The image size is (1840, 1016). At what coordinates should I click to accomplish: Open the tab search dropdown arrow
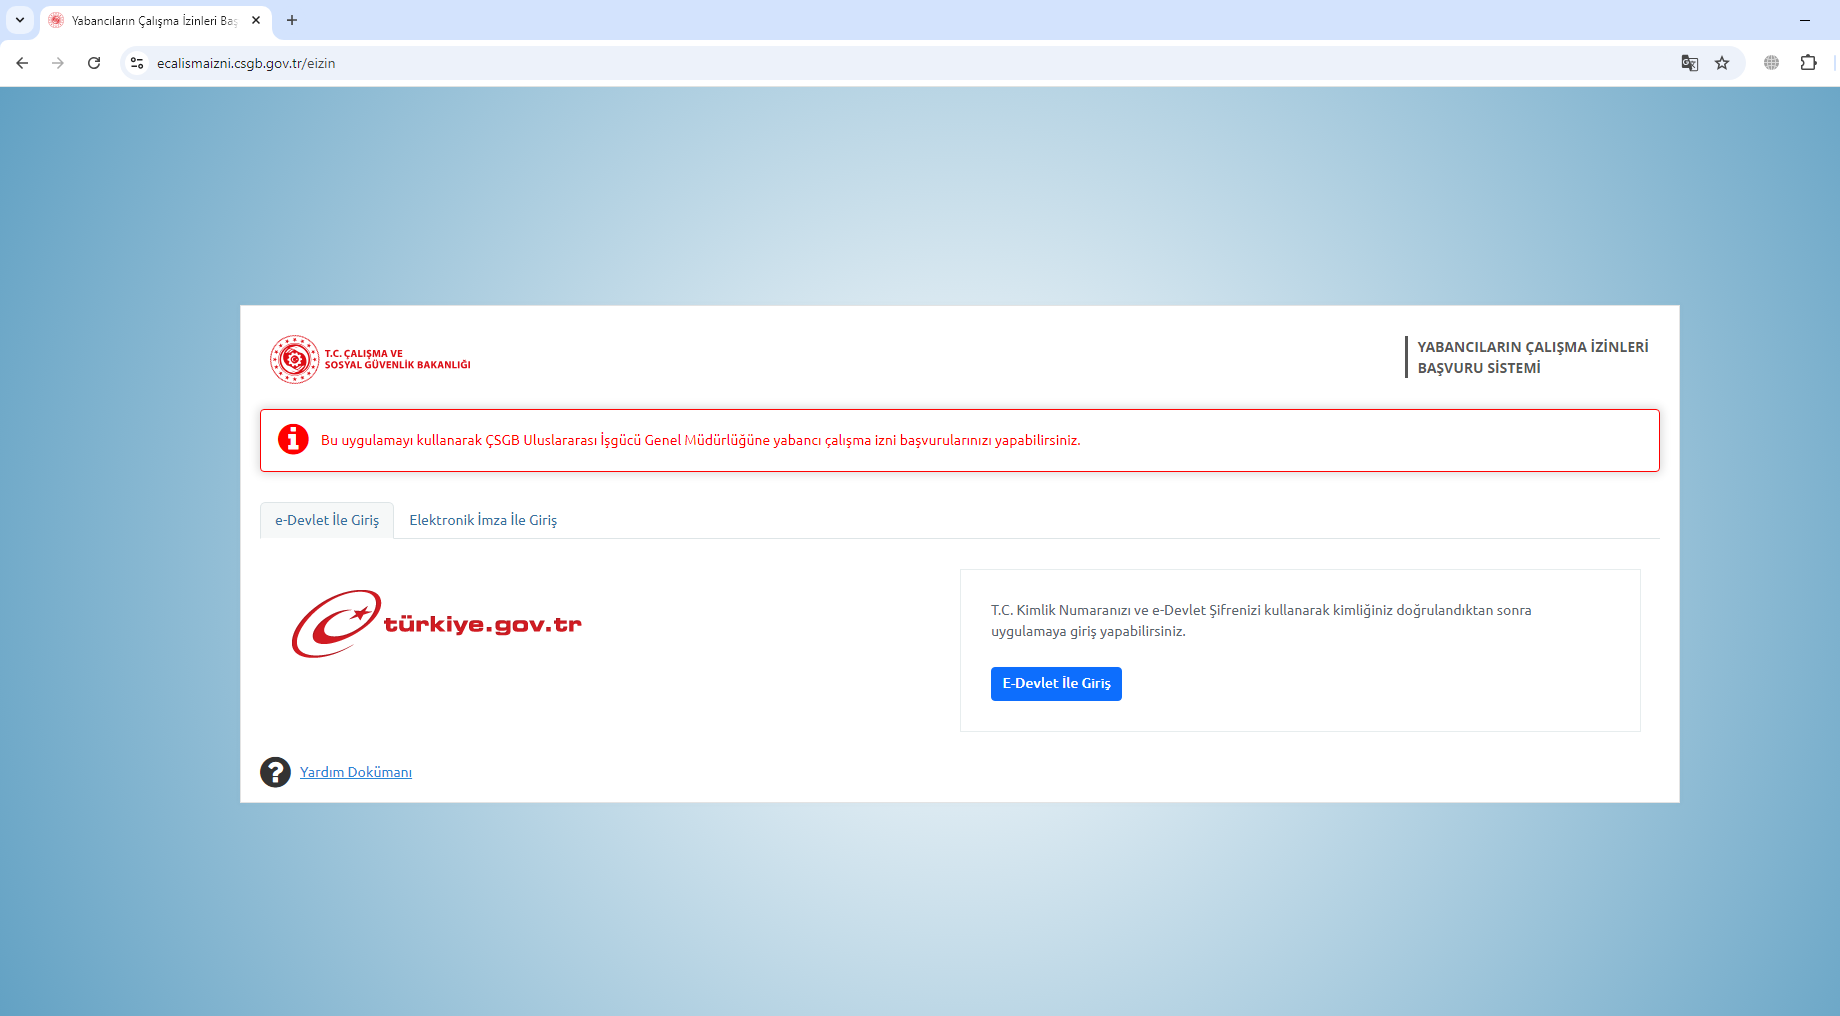click(x=20, y=20)
